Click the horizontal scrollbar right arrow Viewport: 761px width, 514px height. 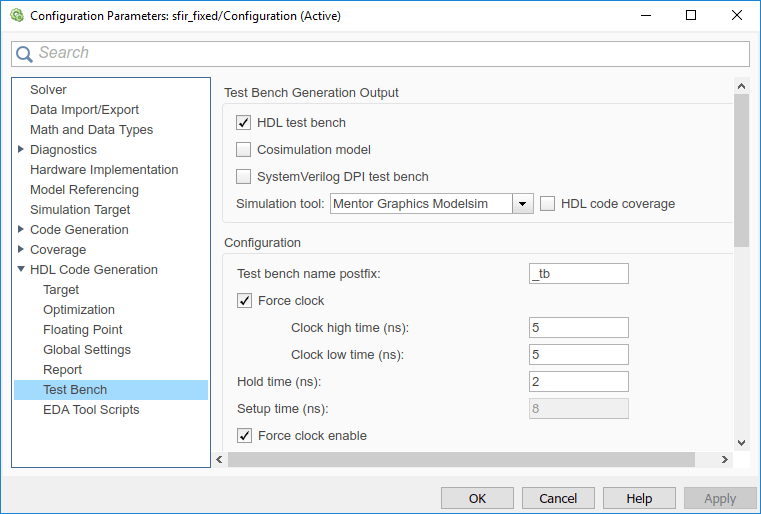click(x=725, y=459)
